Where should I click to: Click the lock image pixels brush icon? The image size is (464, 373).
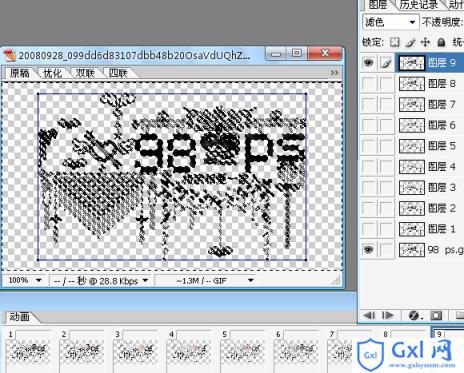pyautogui.click(x=410, y=42)
